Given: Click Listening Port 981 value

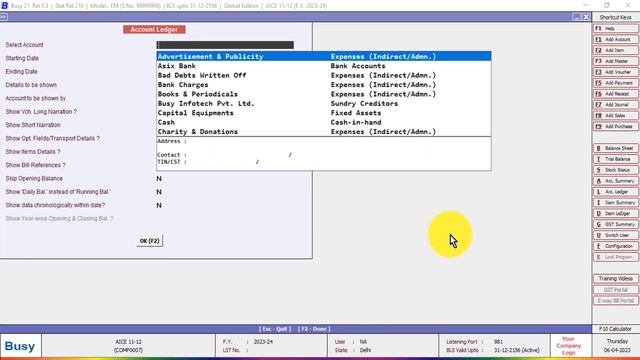Looking at the screenshot, I should (498, 342).
